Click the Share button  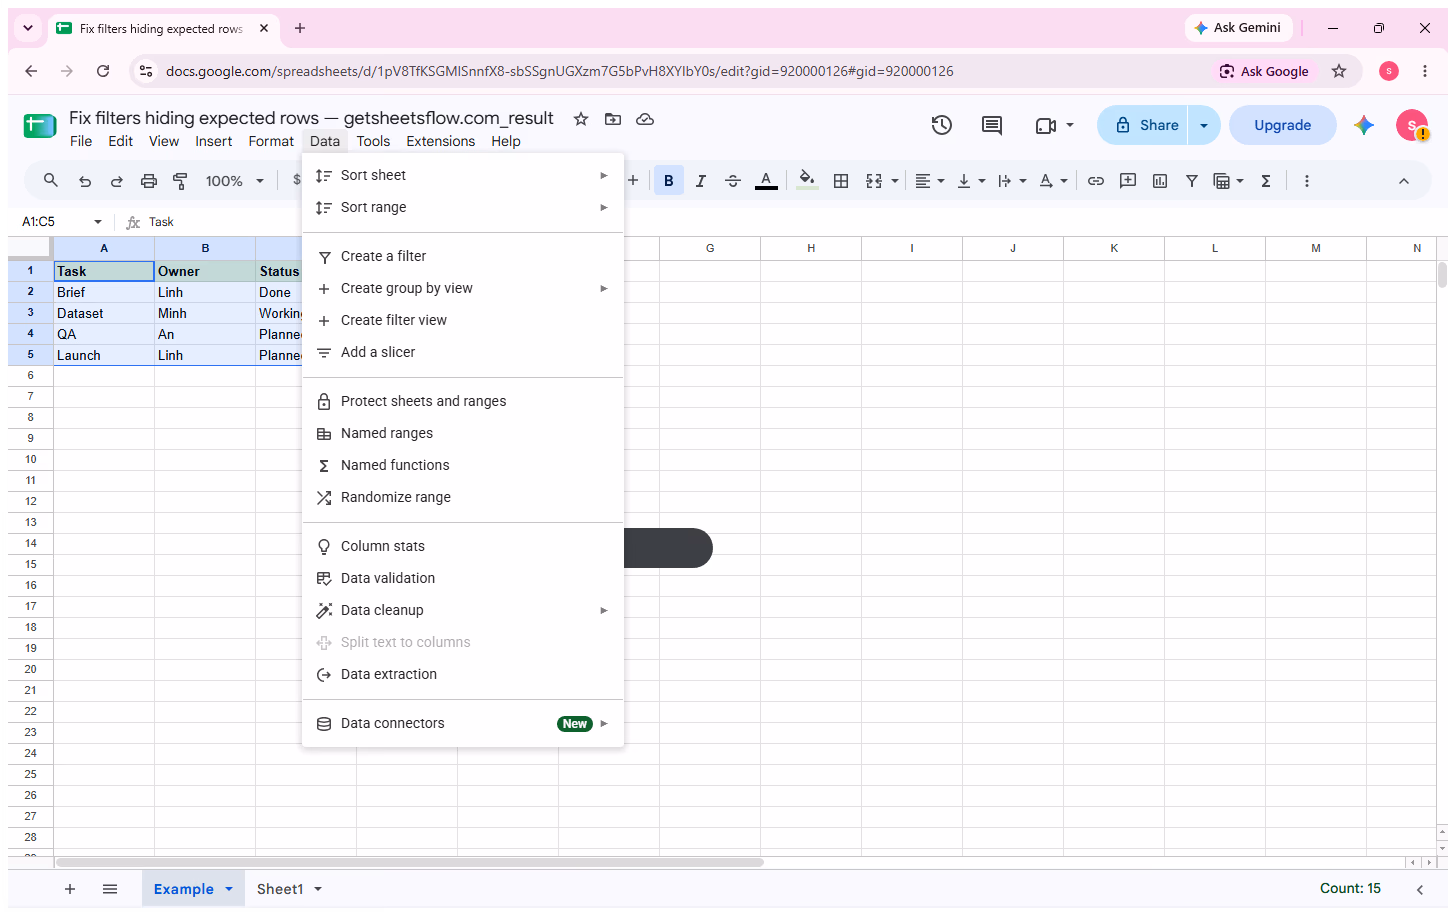tap(1143, 125)
